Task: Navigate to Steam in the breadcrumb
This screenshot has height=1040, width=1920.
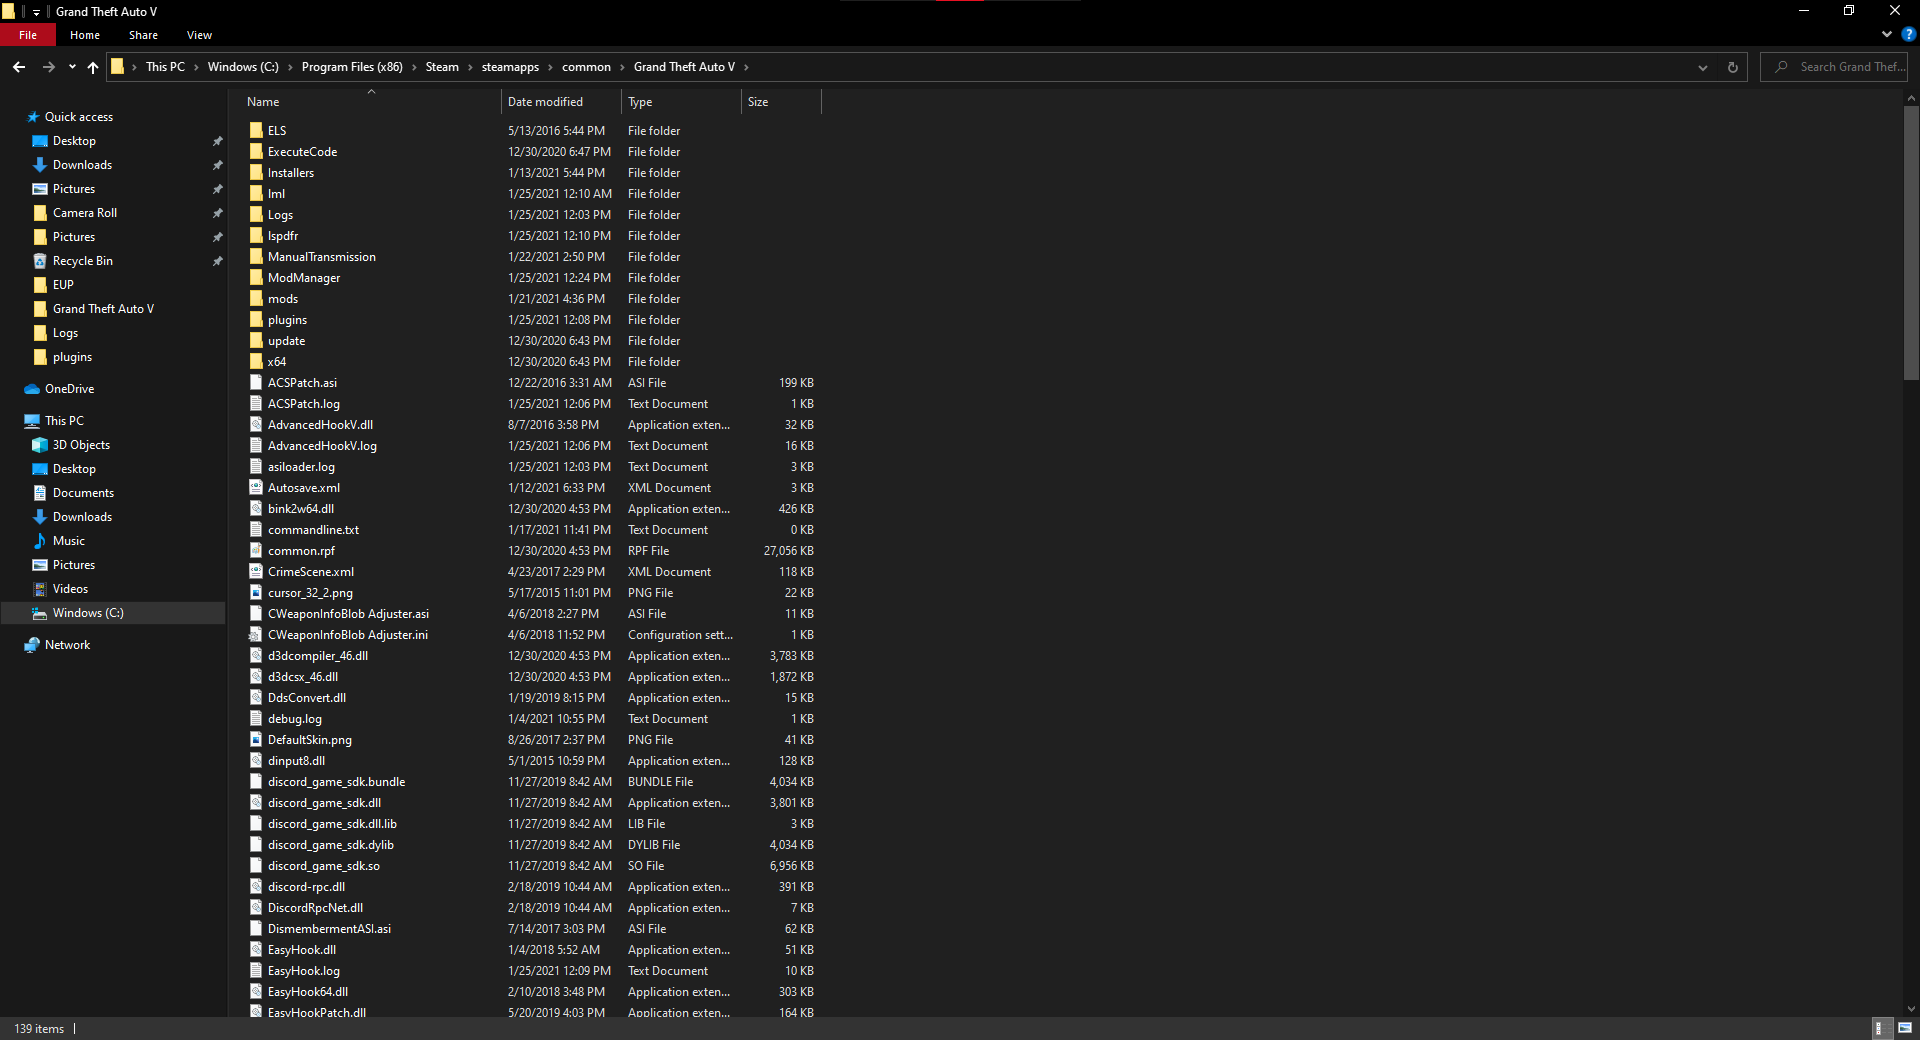Action: pos(442,67)
